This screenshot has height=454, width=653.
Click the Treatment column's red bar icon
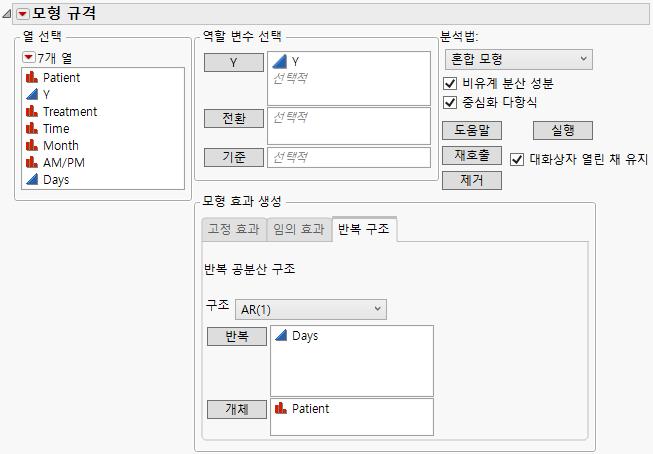(x=32, y=111)
